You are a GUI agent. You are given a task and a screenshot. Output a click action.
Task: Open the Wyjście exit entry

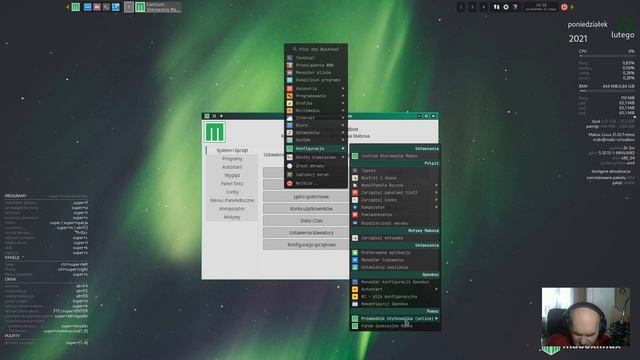(x=316, y=183)
